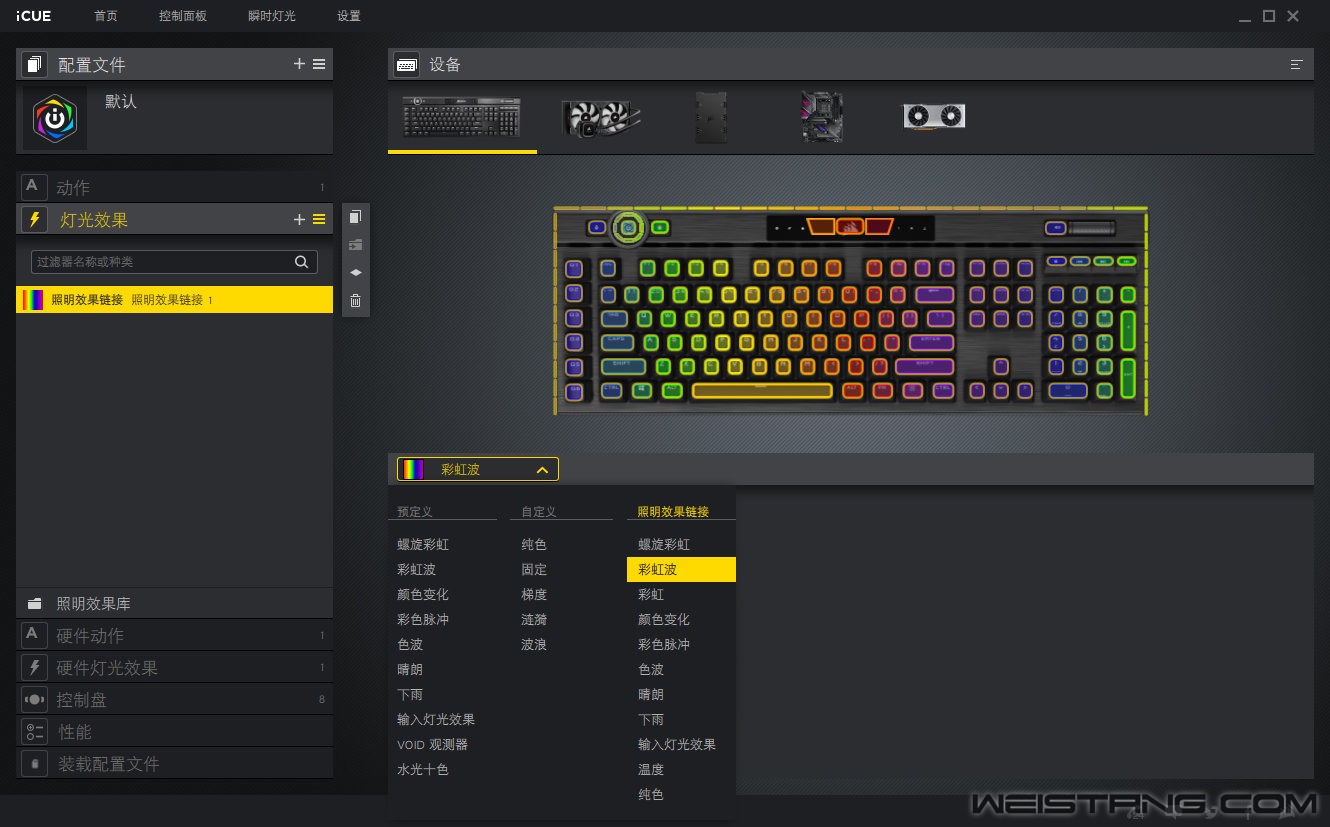This screenshot has width=1330, height=827.
Task: Select 彩虹 under 照明效果链接
Action: [651, 595]
